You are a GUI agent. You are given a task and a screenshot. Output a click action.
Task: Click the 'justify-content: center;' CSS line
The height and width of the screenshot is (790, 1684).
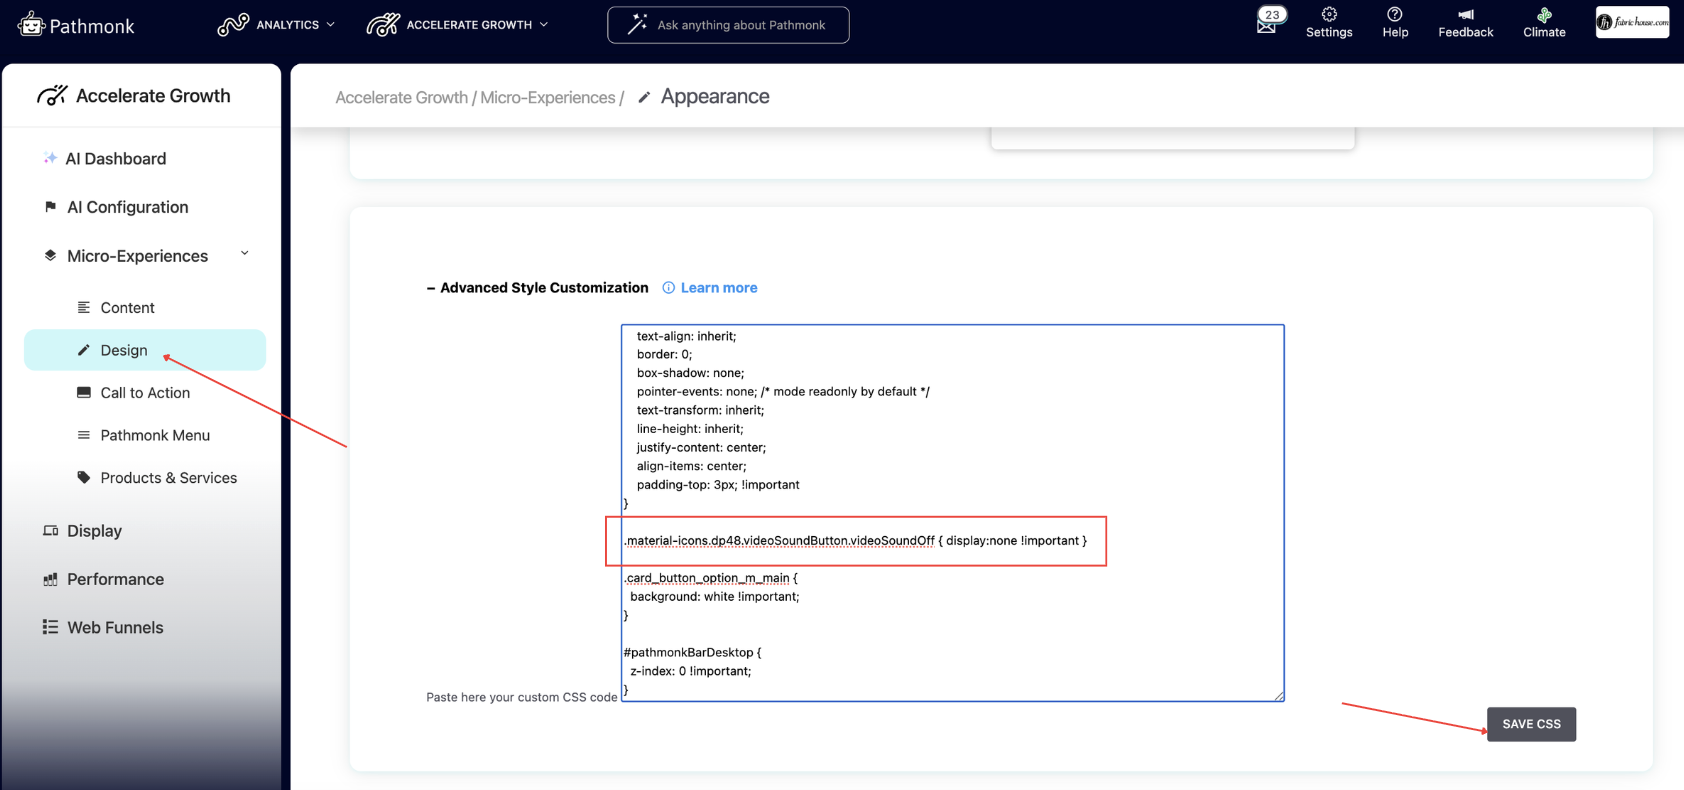coord(701,448)
